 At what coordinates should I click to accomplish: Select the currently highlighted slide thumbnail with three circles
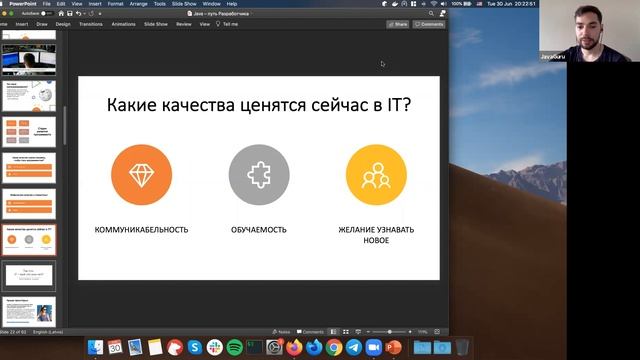point(29,240)
